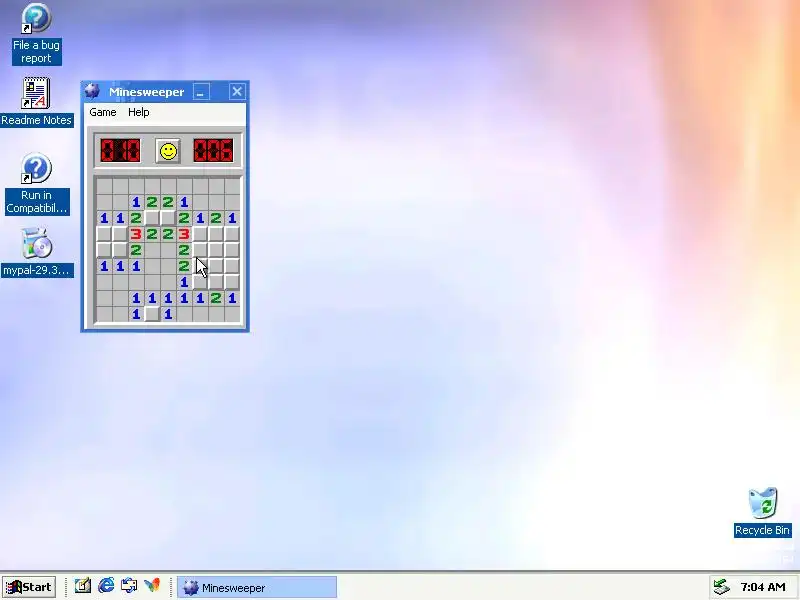This screenshot has width=800, height=600.
Task: Click the green 2 in the long row of 1s
Action: point(216,298)
